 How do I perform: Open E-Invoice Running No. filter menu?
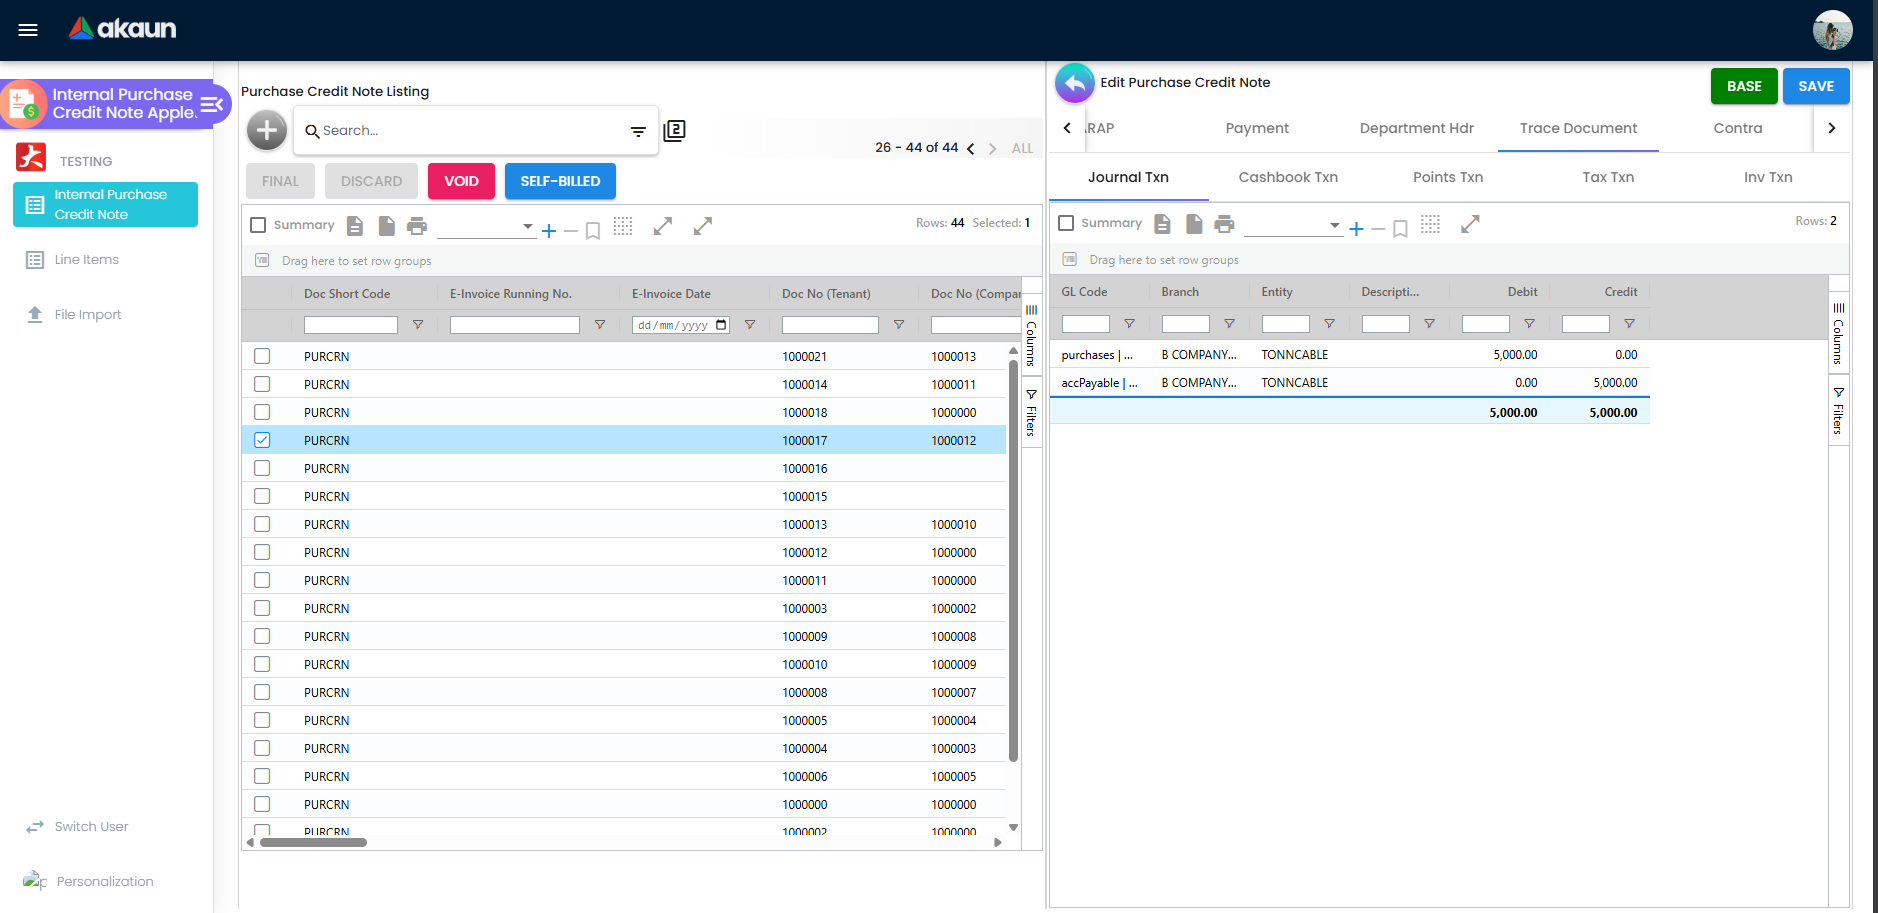tap(600, 325)
